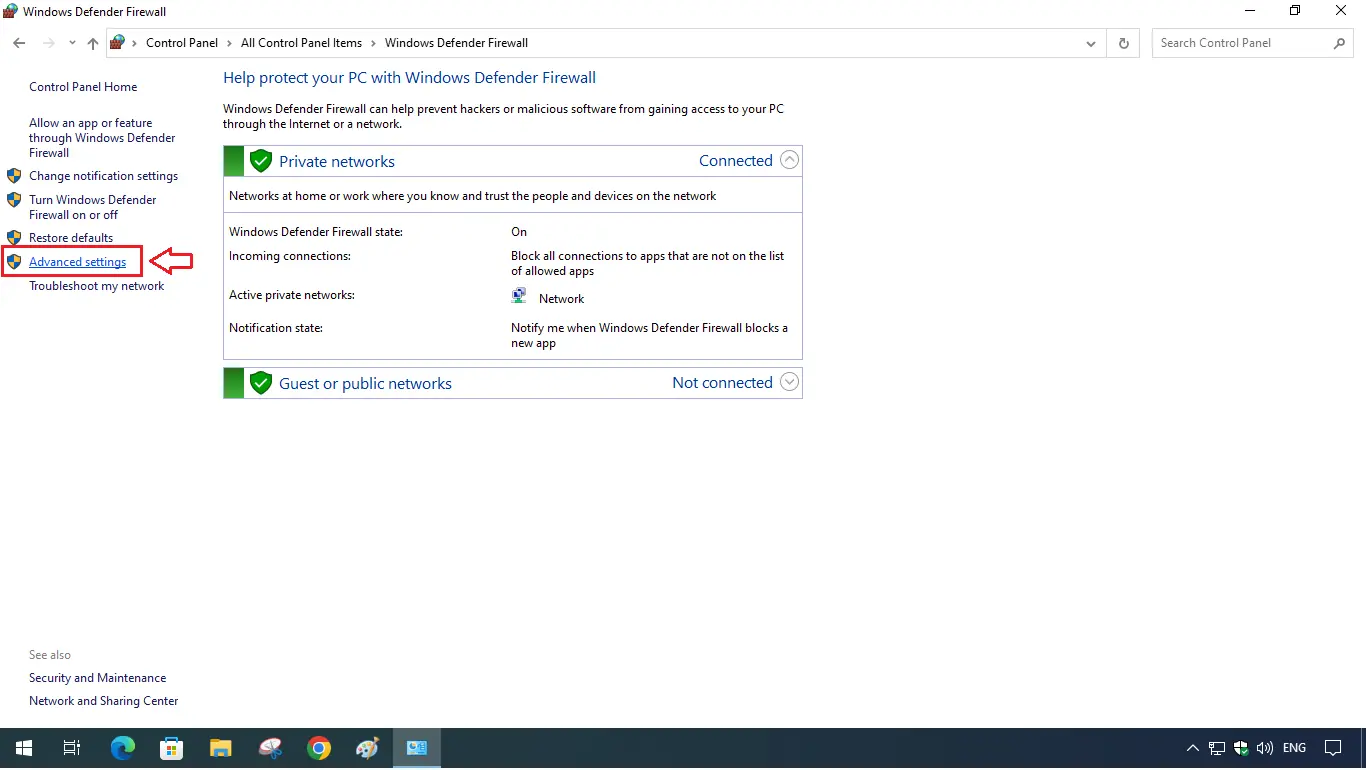Open Microsoft Store from the taskbar
The height and width of the screenshot is (770, 1366).
tap(172, 748)
